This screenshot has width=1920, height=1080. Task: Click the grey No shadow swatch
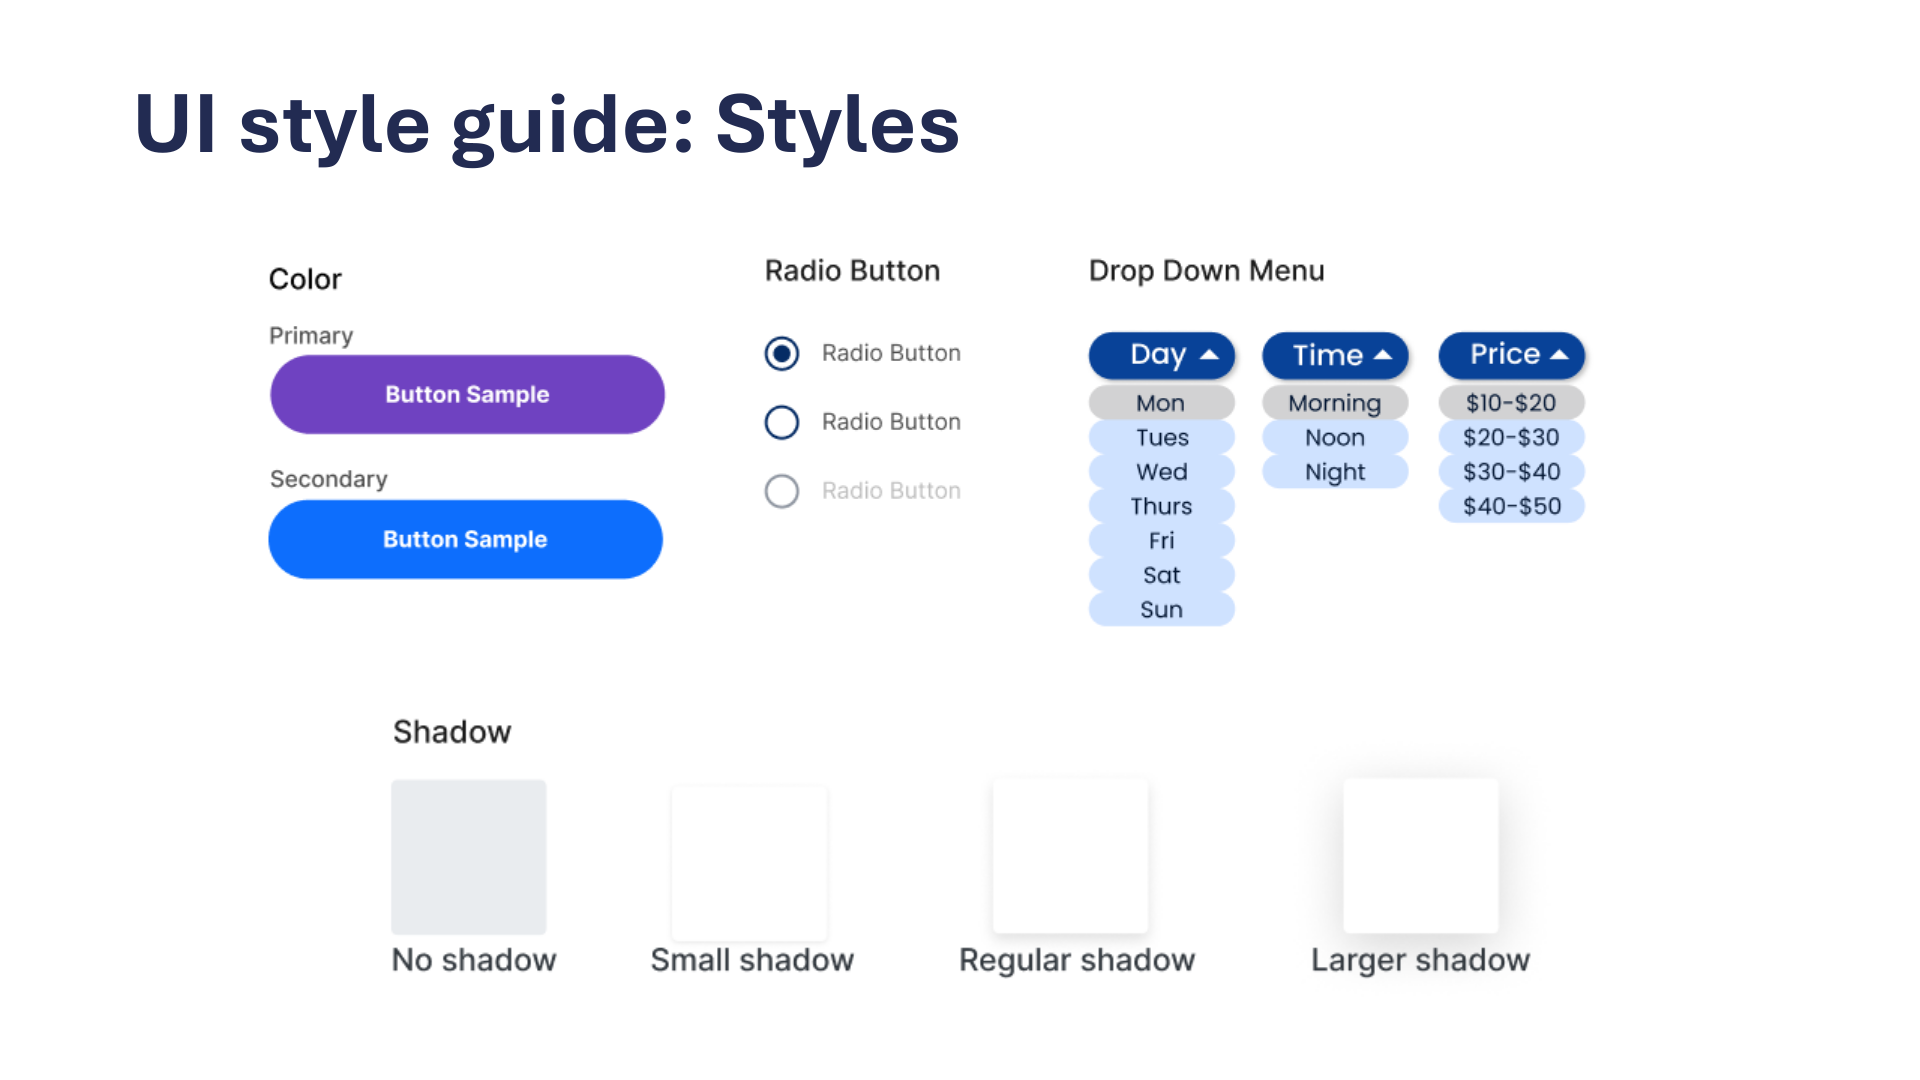pyautogui.click(x=469, y=857)
